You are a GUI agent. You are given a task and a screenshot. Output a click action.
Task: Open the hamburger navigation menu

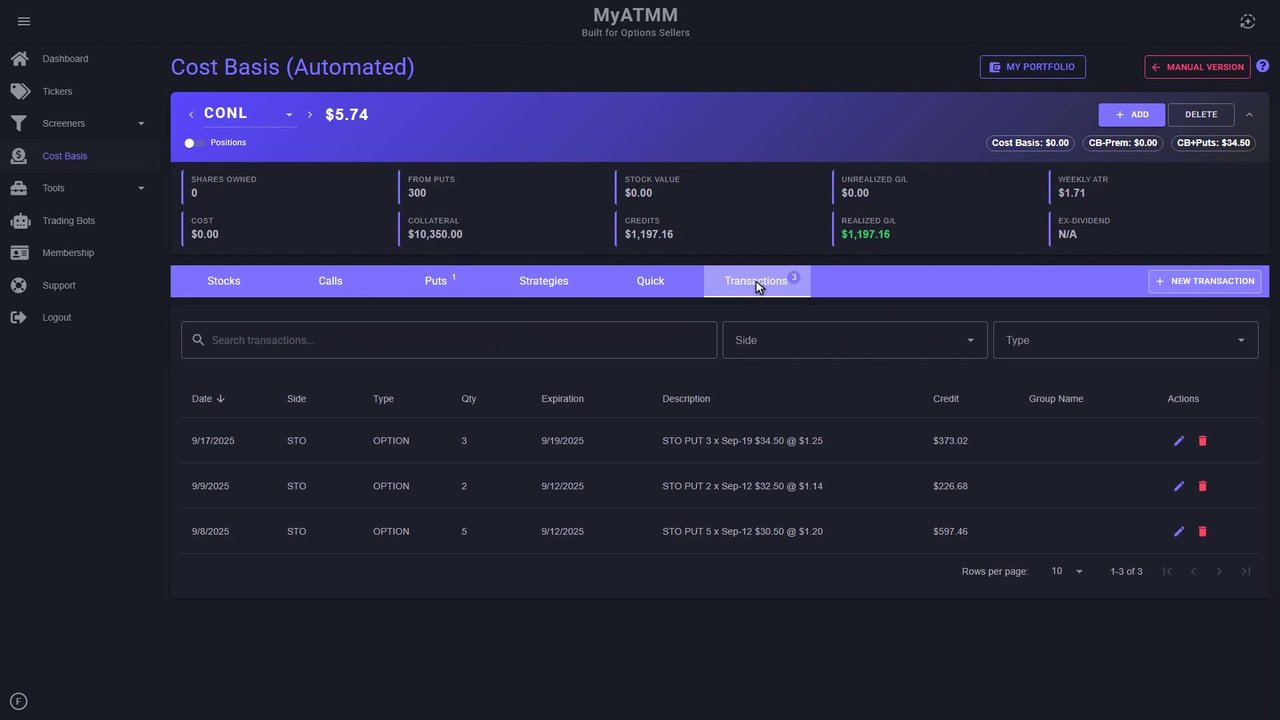(24, 21)
